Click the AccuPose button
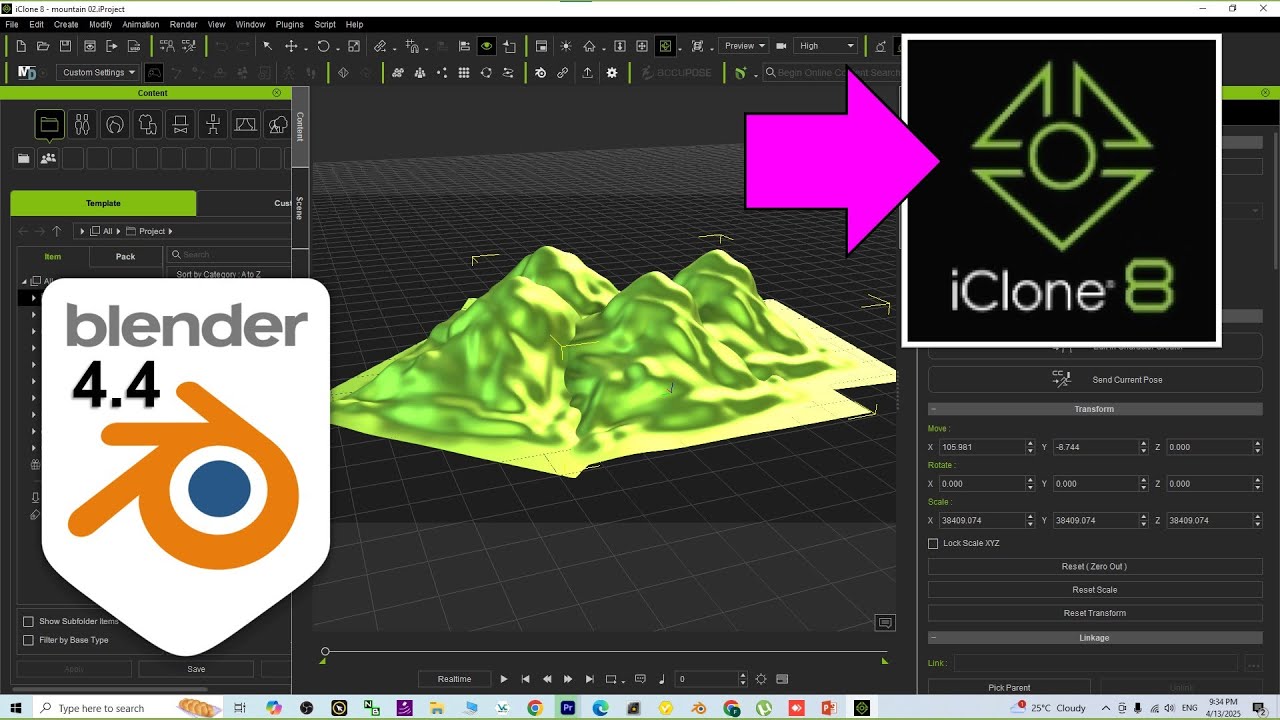Image resolution: width=1280 pixels, height=720 pixels. point(676,73)
